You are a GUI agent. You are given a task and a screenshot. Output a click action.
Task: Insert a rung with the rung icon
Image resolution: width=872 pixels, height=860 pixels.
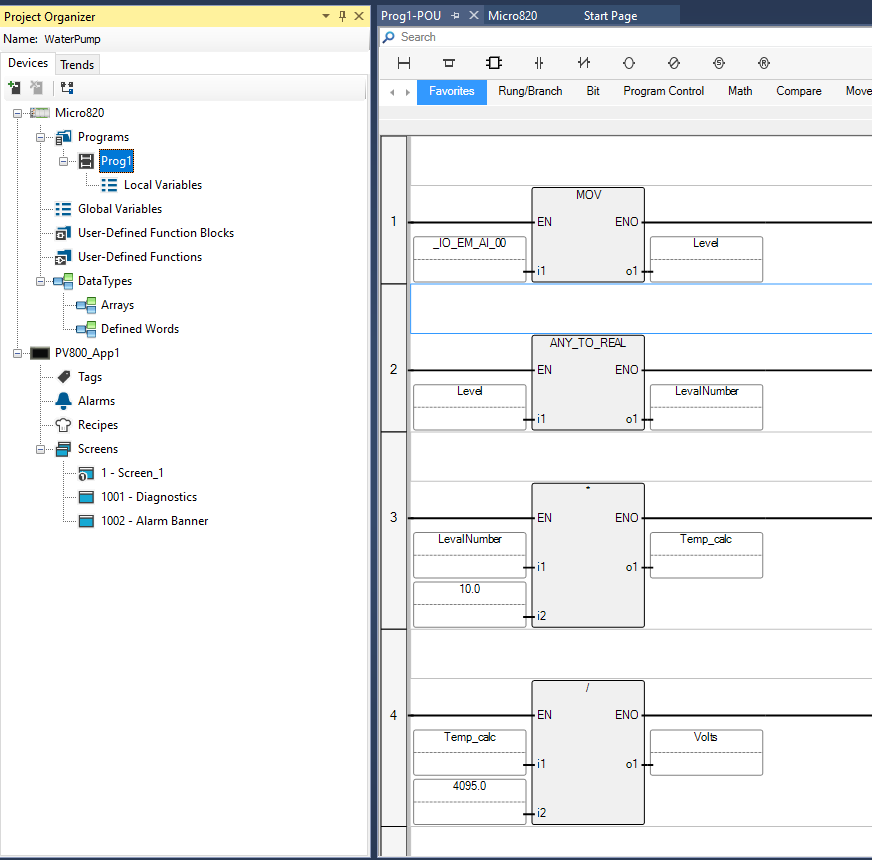[404, 63]
